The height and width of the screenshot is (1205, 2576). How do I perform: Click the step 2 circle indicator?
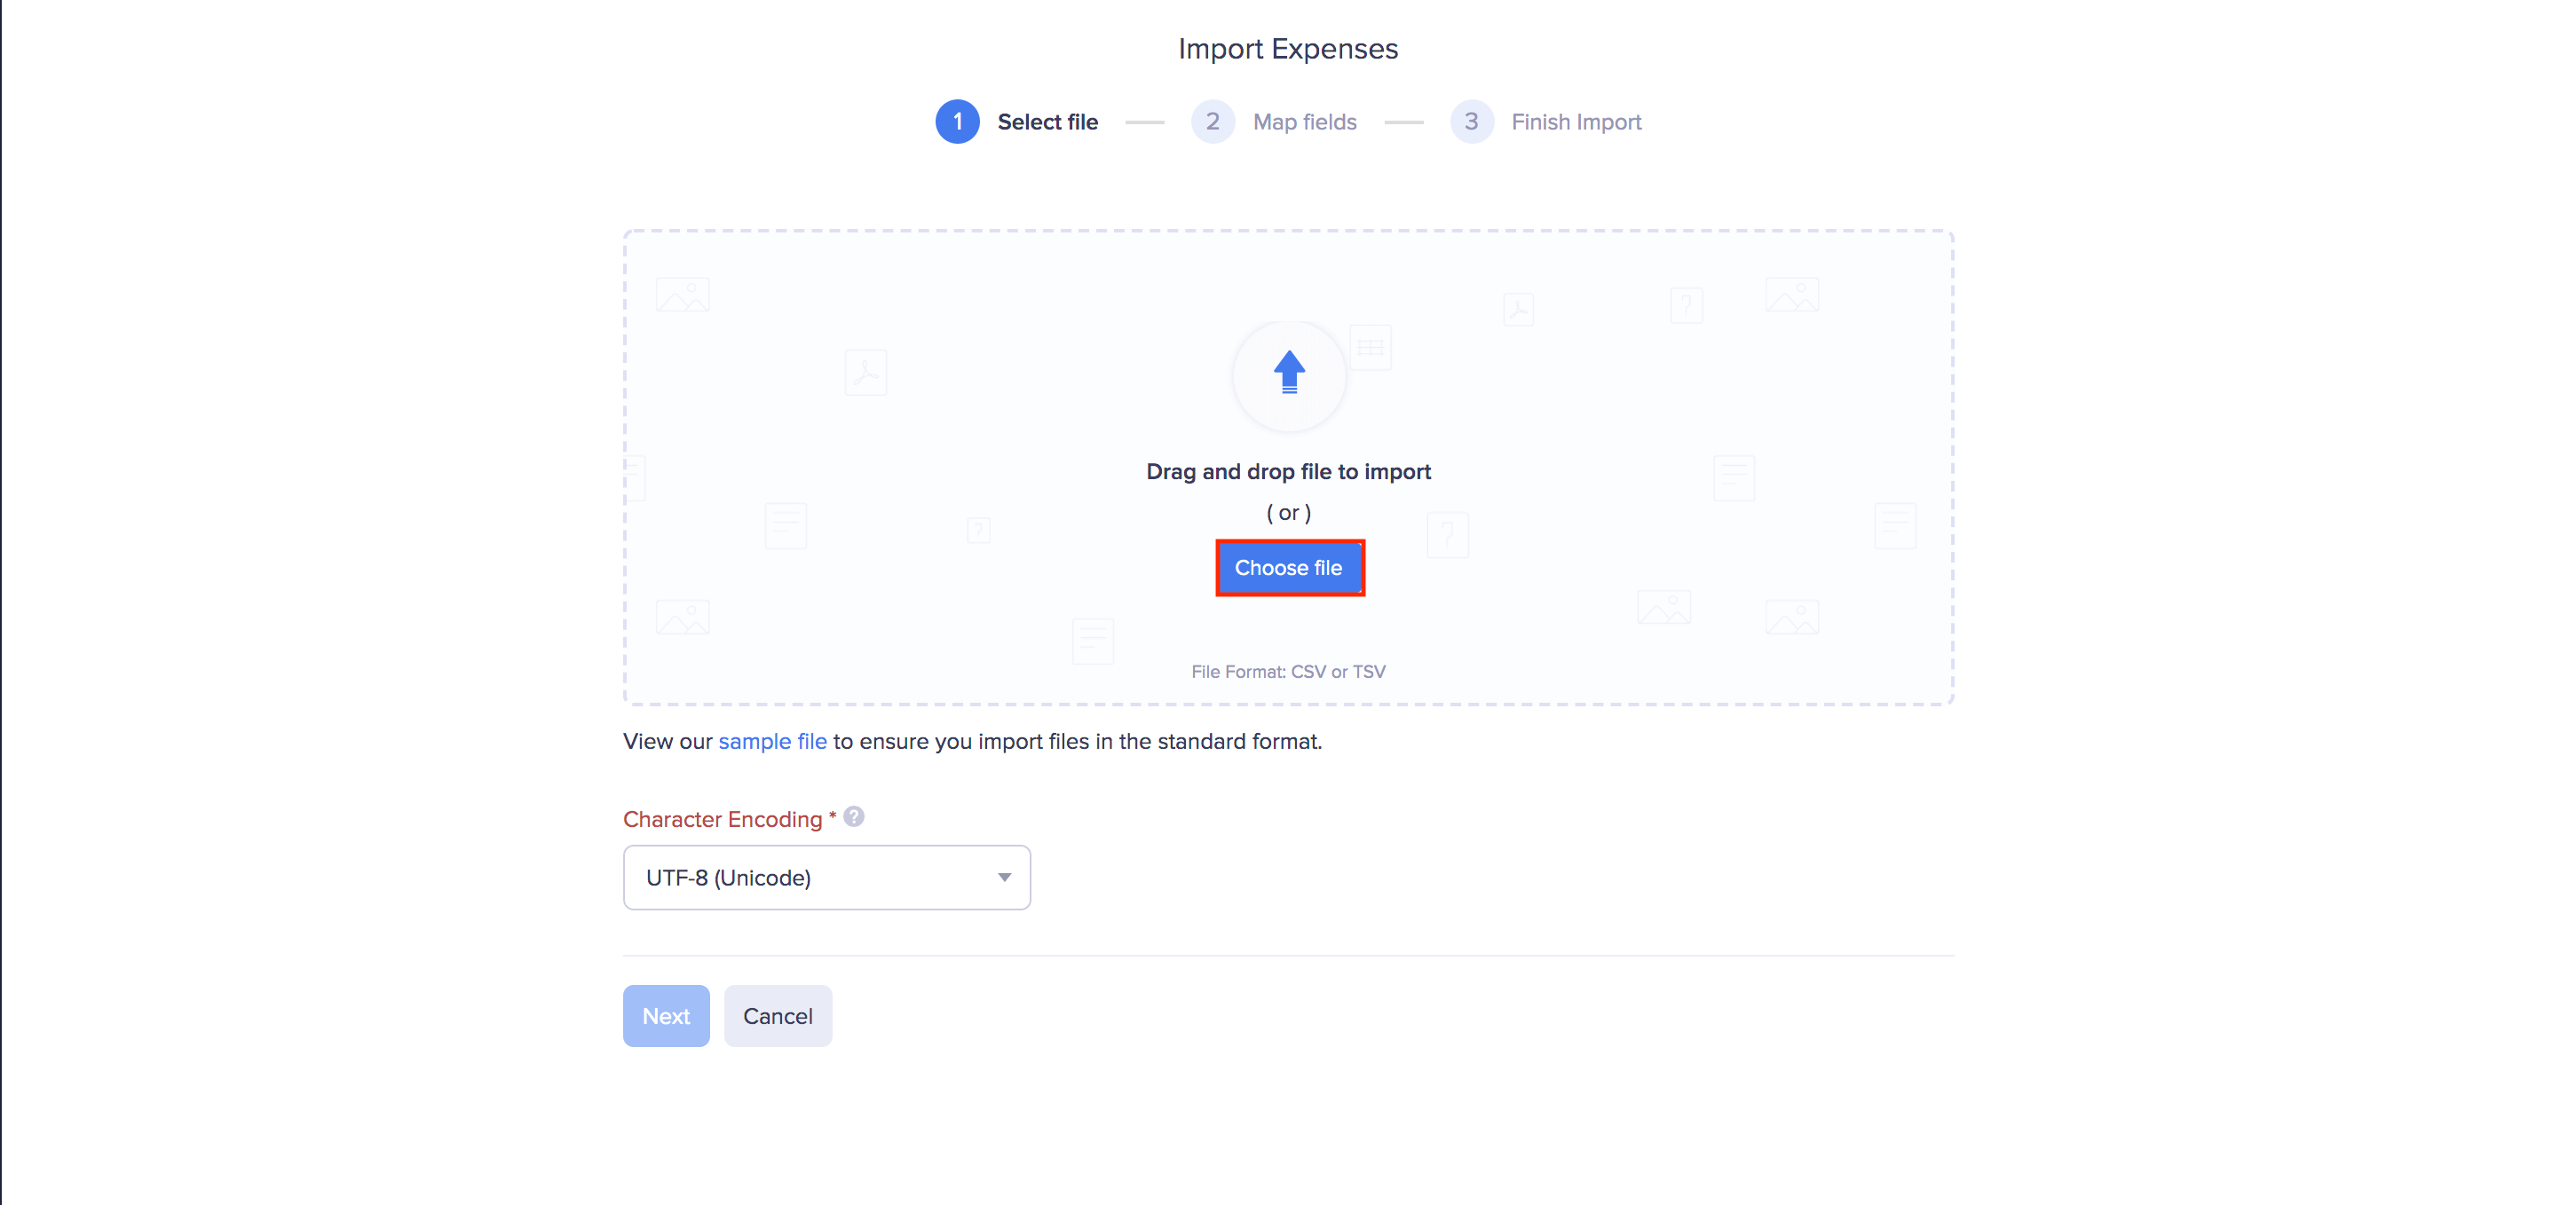[1212, 122]
